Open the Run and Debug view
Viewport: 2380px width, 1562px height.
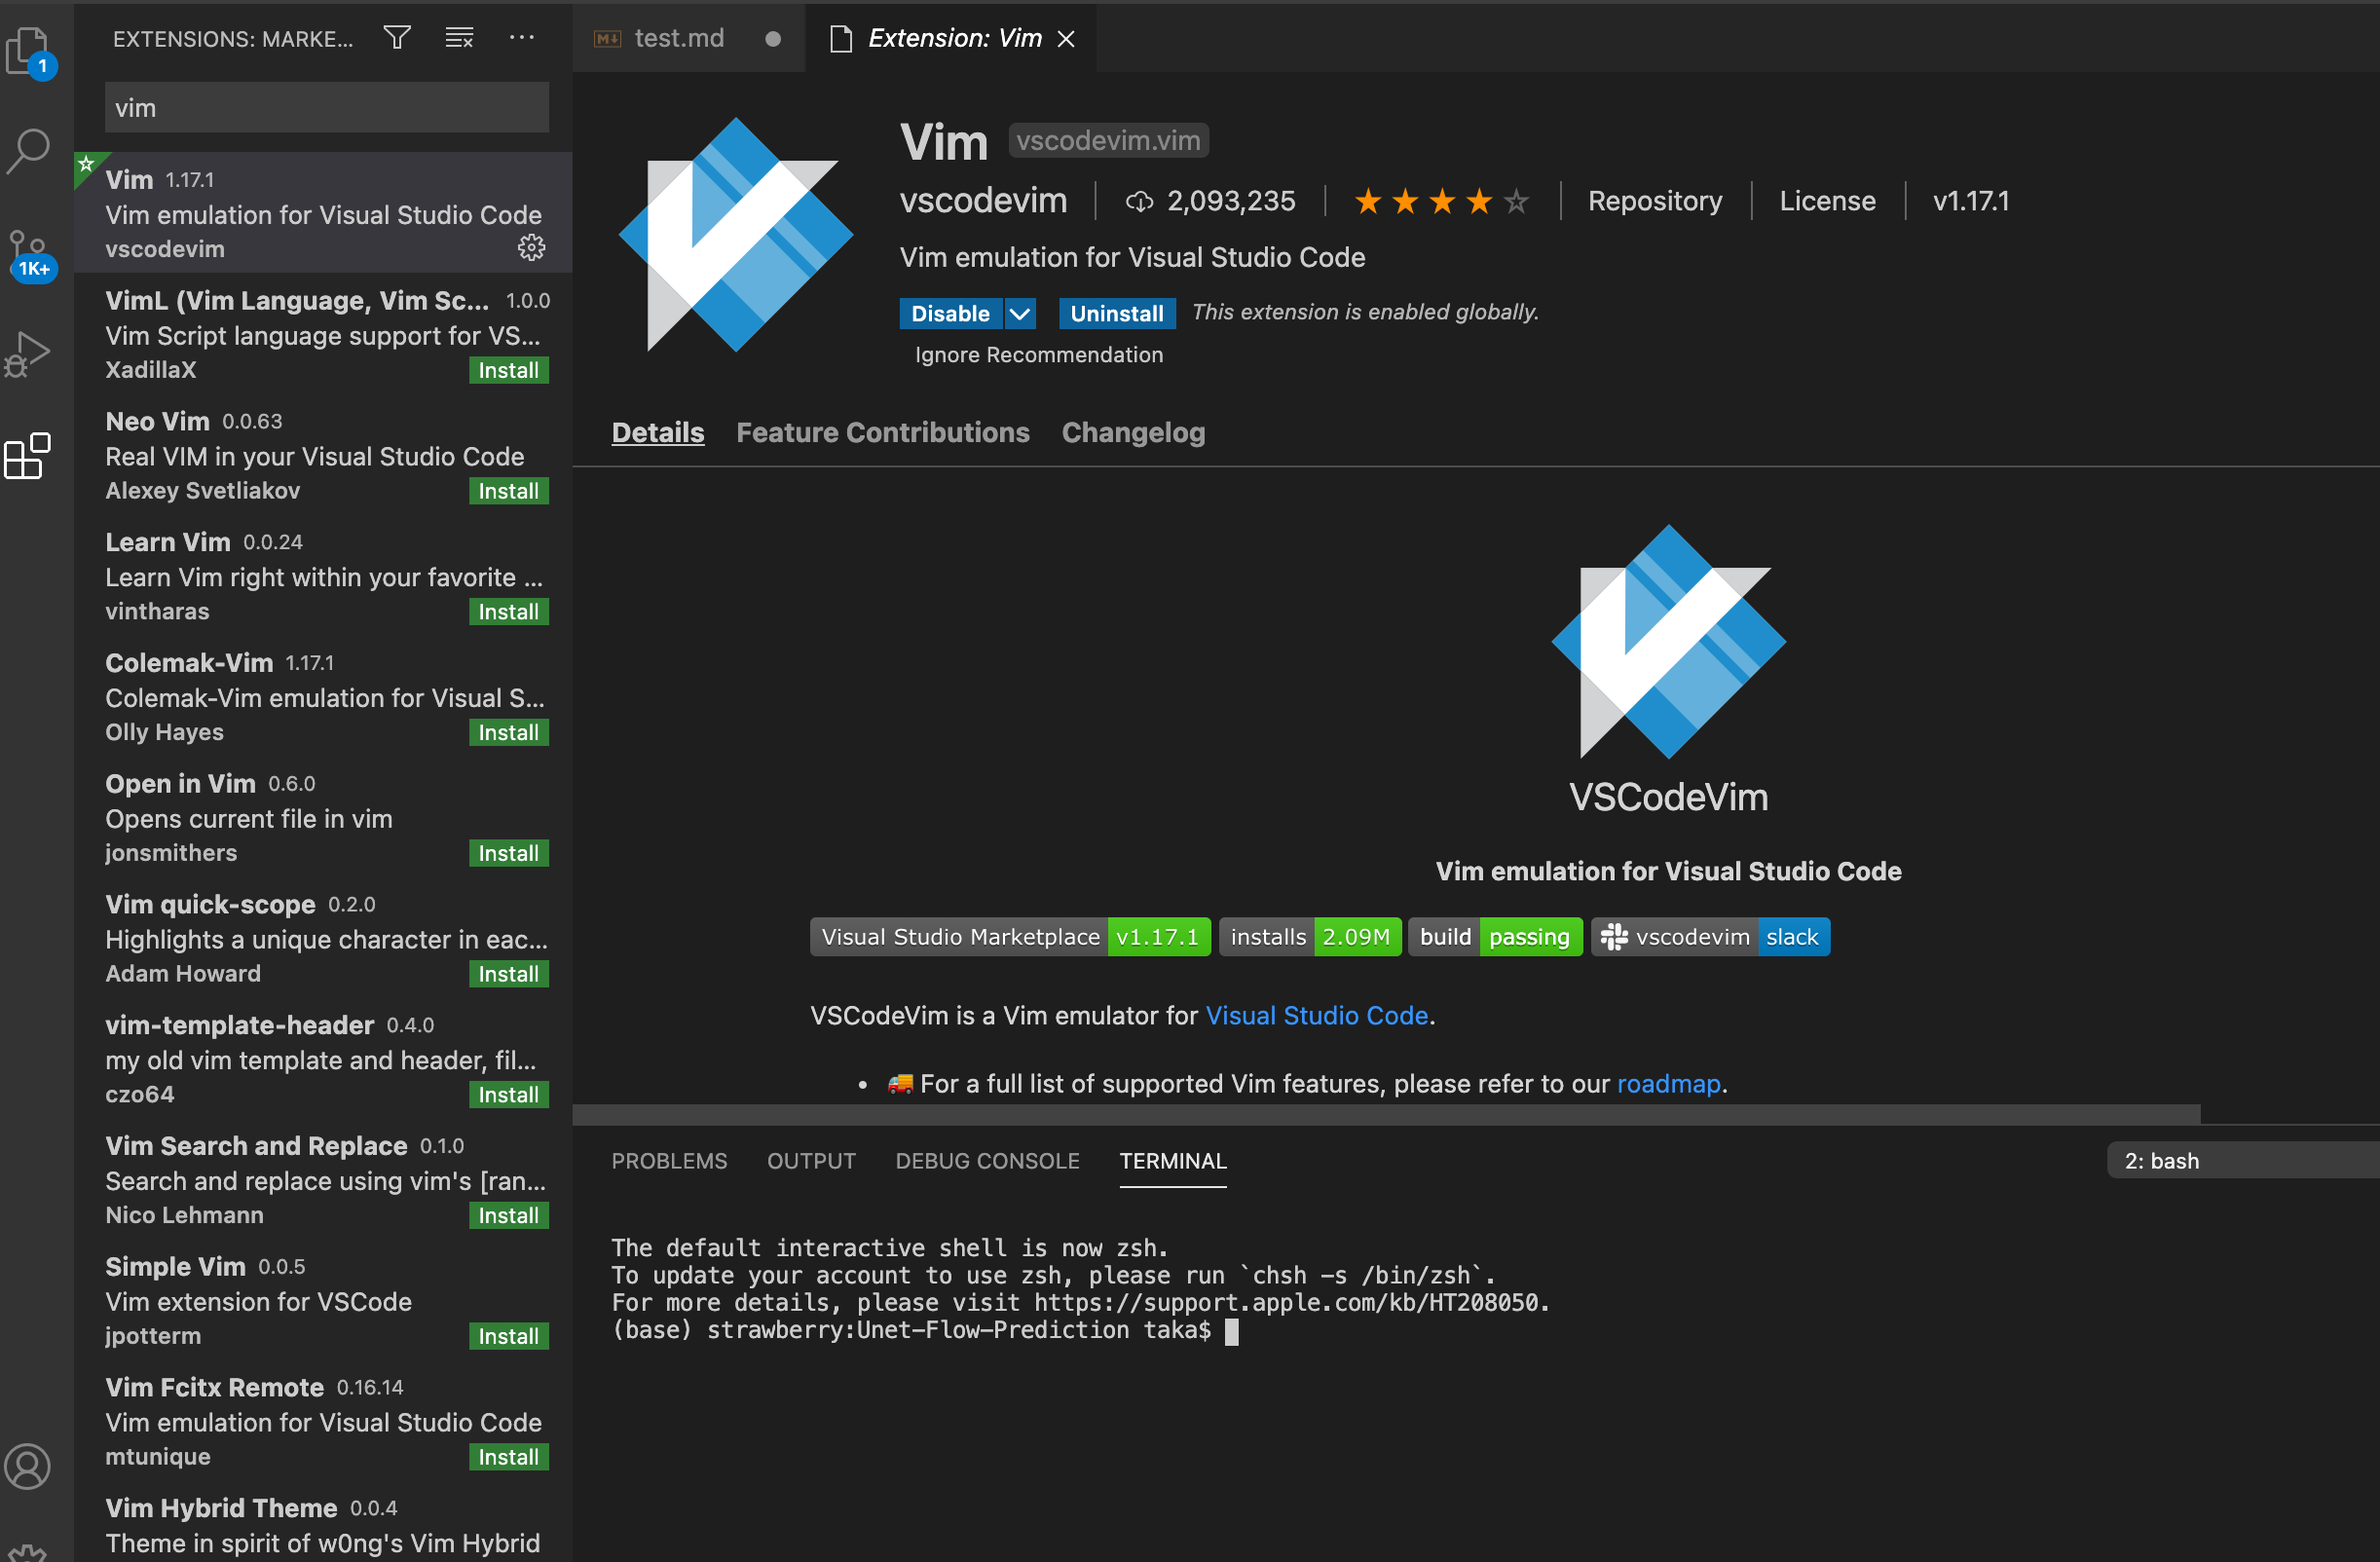click(x=28, y=354)
